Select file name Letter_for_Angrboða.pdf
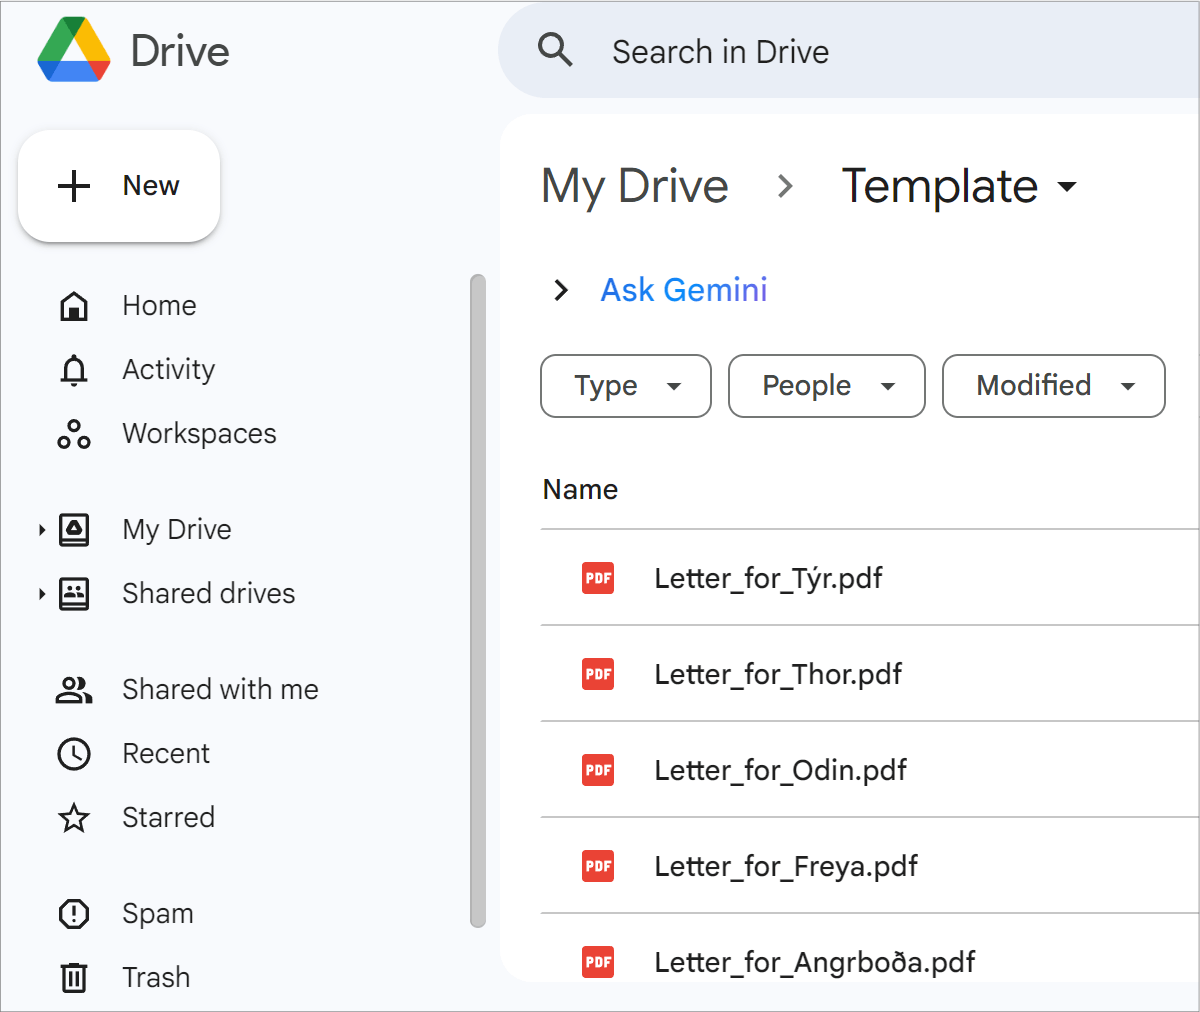The width and height of the screenshot is (1200, 1012). (815, 962)
